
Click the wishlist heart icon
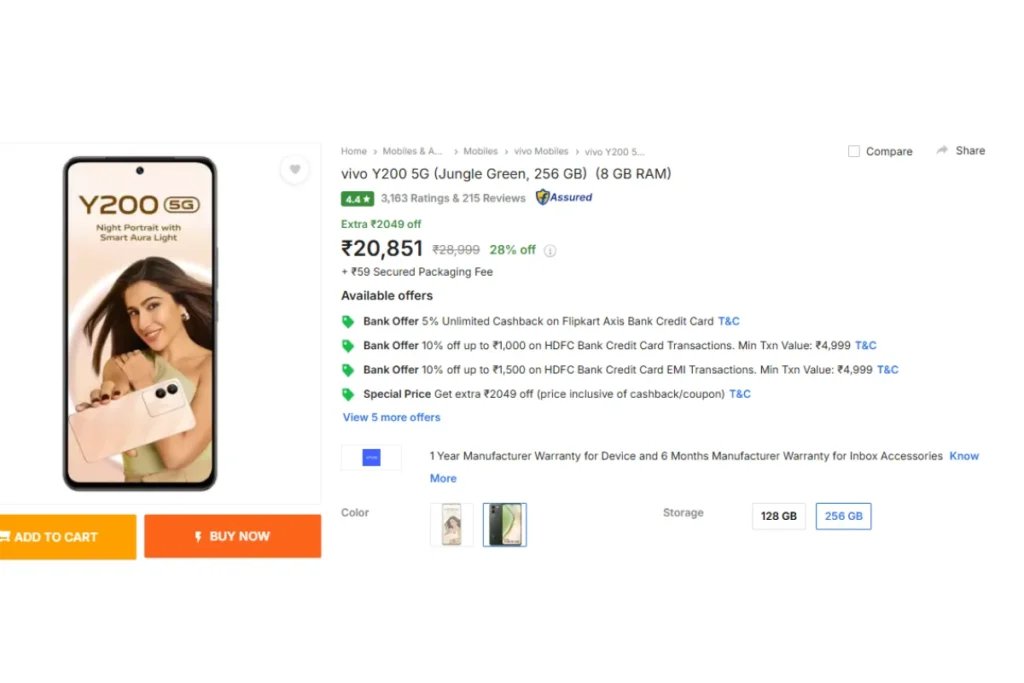pyautogui.click(x=295, y=170)
